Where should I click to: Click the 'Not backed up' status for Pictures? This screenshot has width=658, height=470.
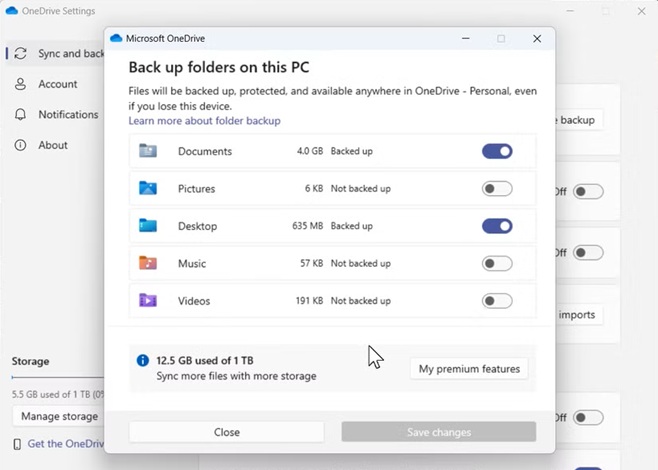[360, 188]
